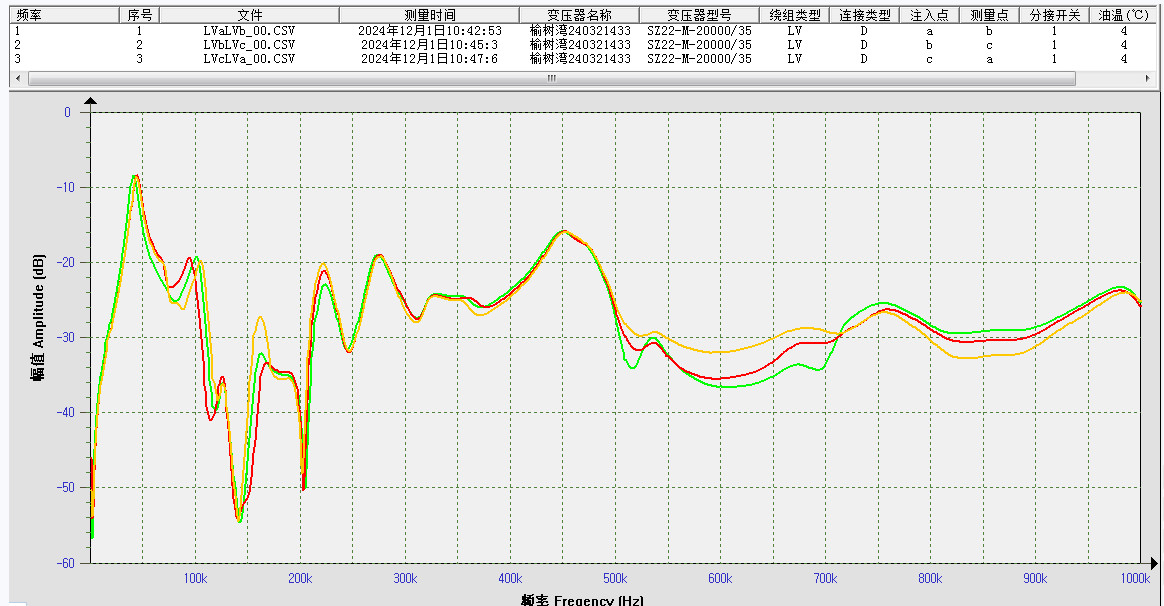
Task: Click the 测量时间 column header
Action: (429, 16)
